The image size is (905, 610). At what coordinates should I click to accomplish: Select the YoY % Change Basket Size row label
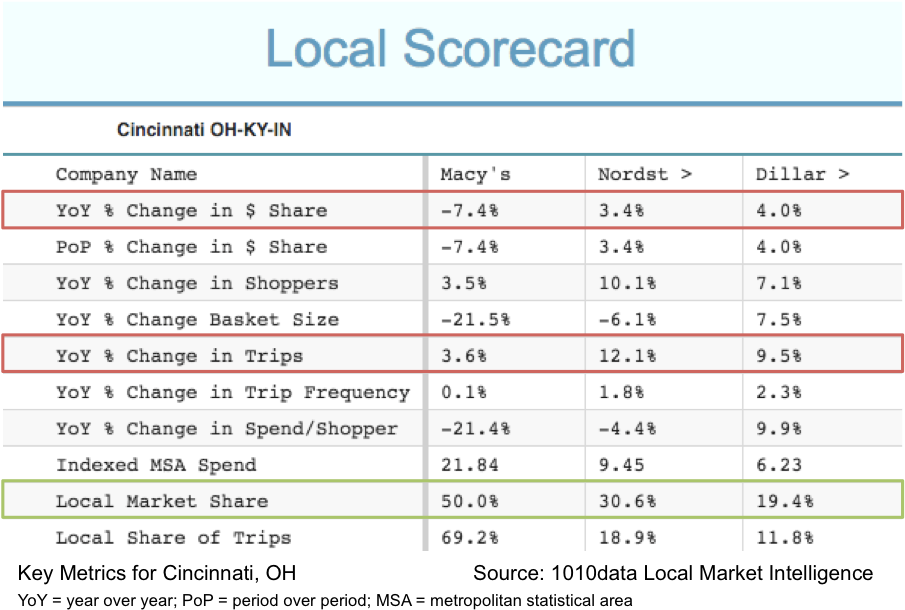(197, 320)
